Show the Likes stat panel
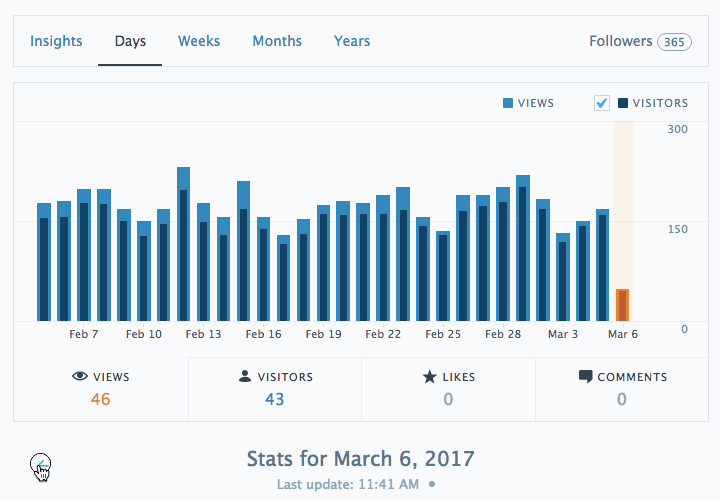 tap(448, 389)
